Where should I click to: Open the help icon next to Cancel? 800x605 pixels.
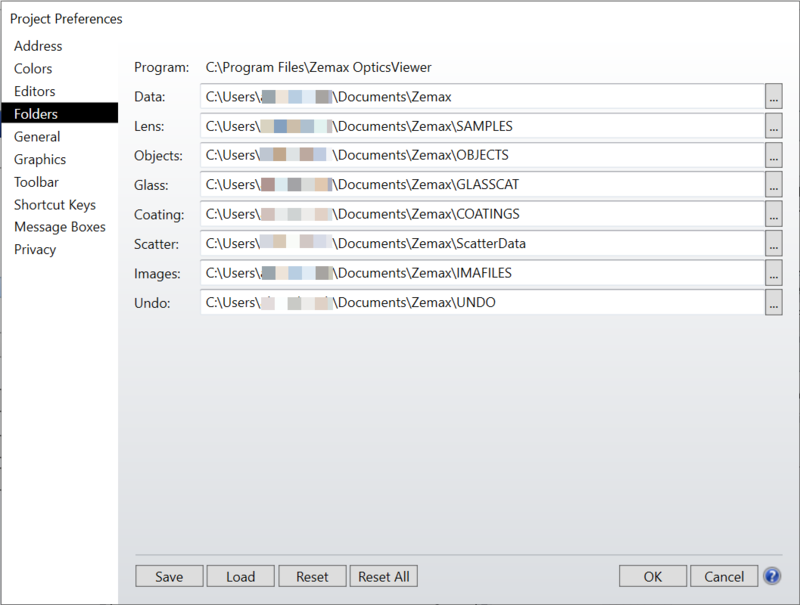(772, 576)
